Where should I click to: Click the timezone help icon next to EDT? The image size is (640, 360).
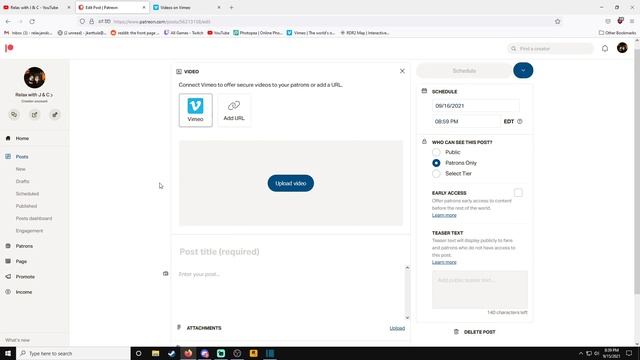pos(520,121)
